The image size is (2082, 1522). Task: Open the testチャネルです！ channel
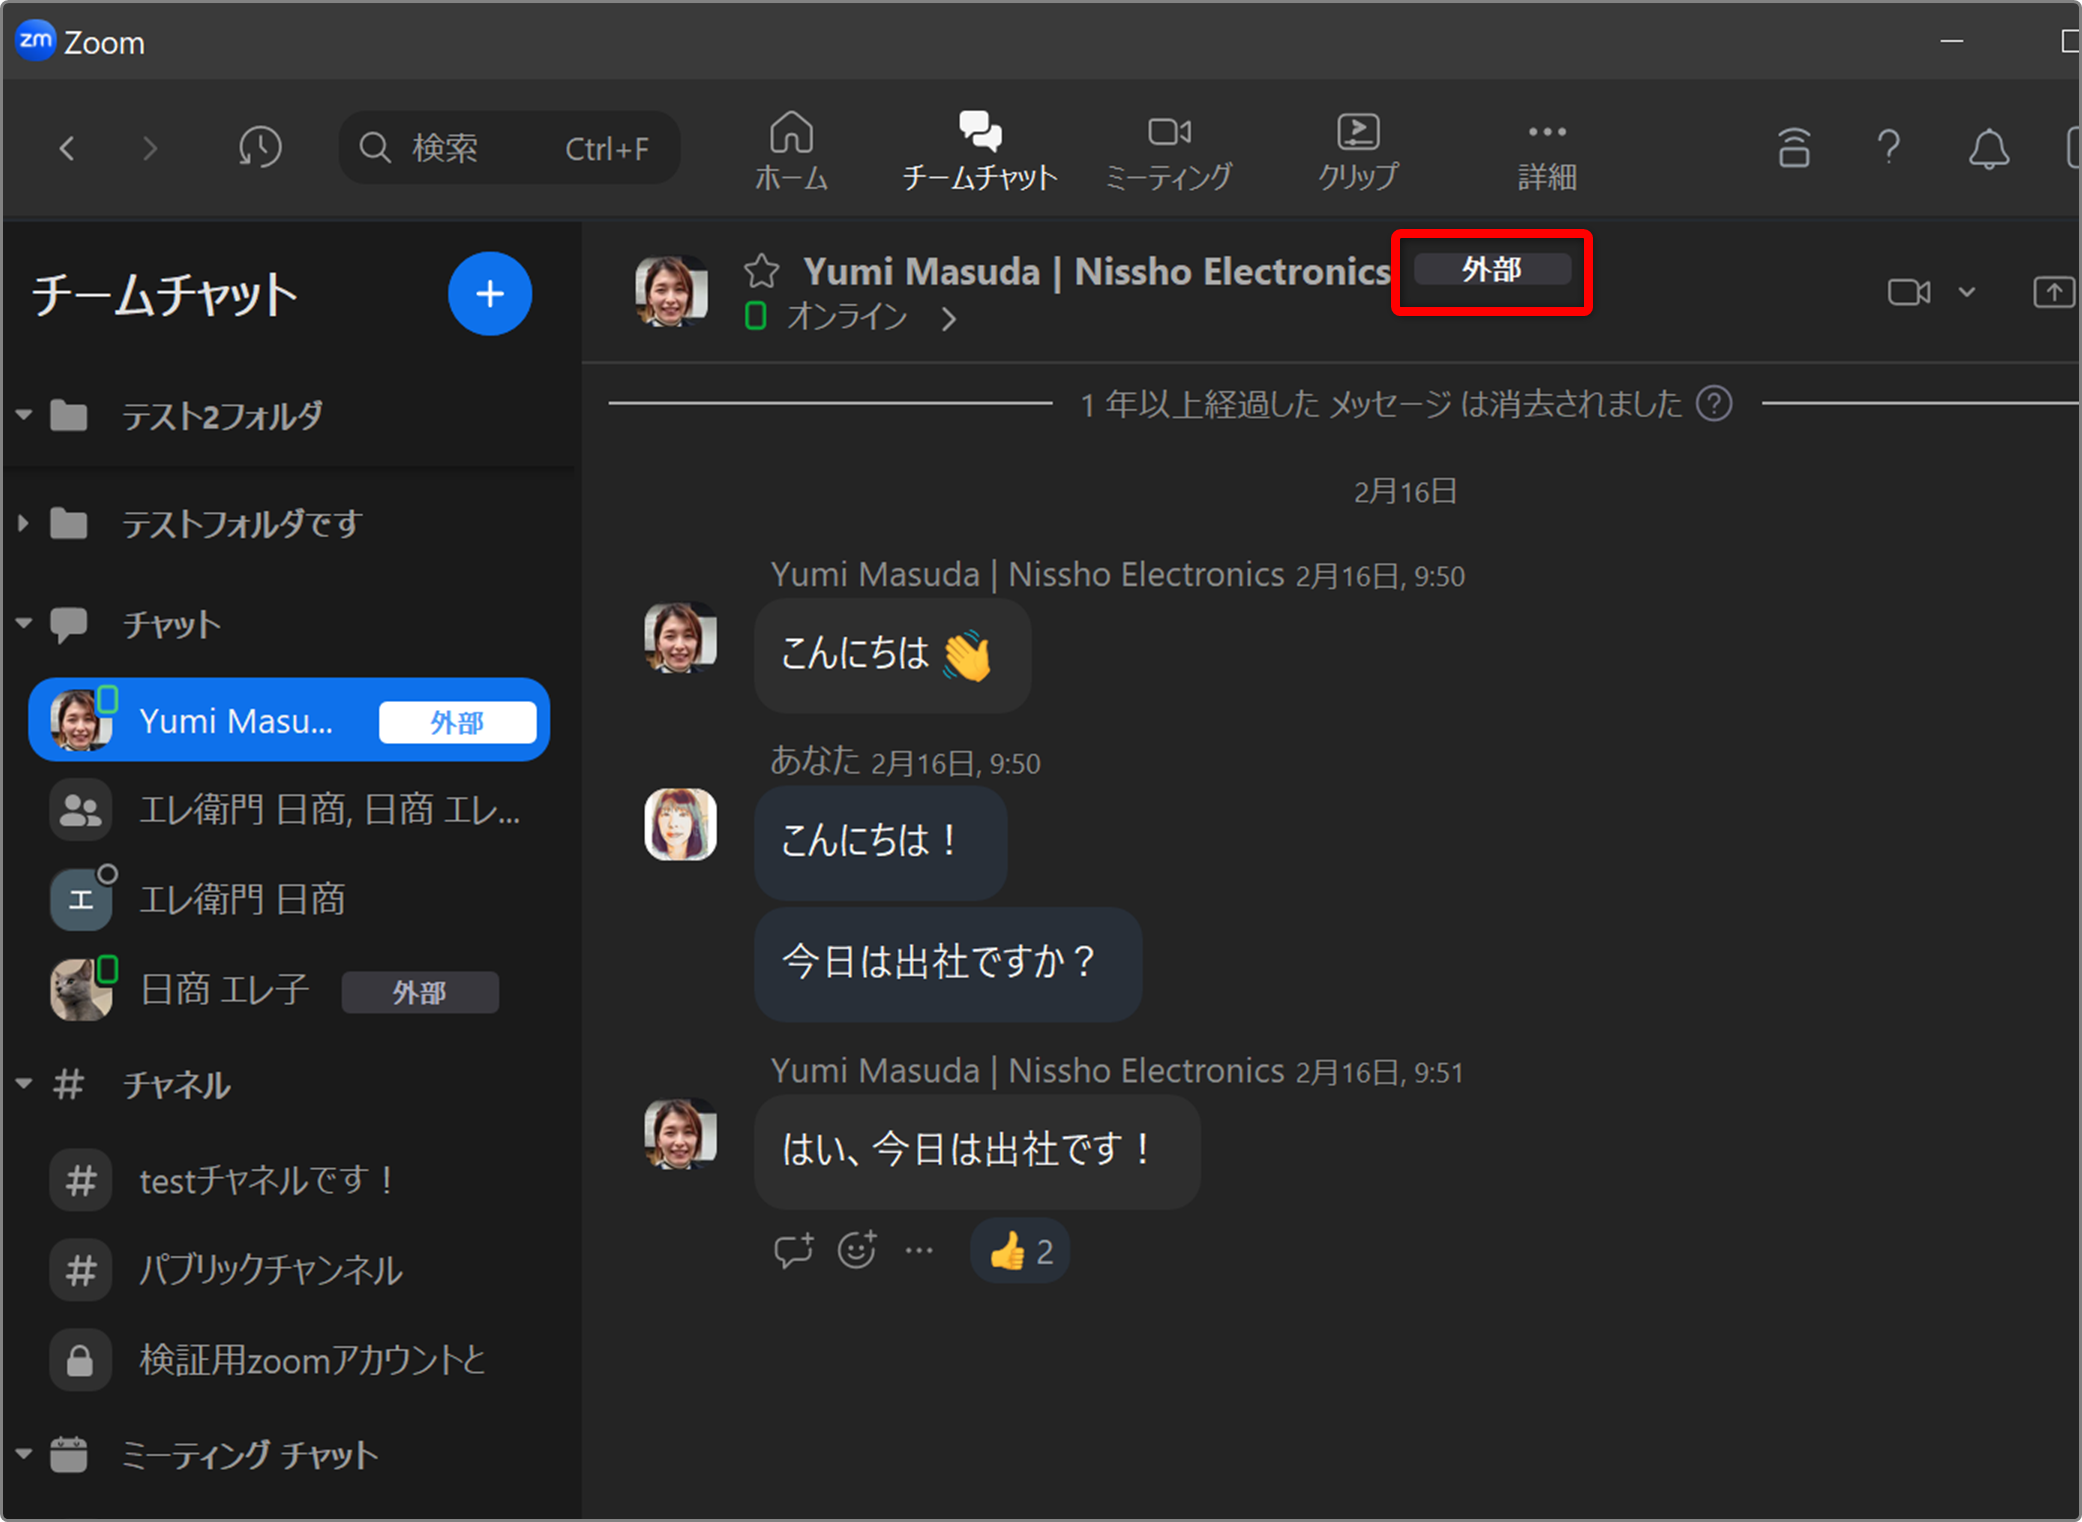pos(289,1180)
